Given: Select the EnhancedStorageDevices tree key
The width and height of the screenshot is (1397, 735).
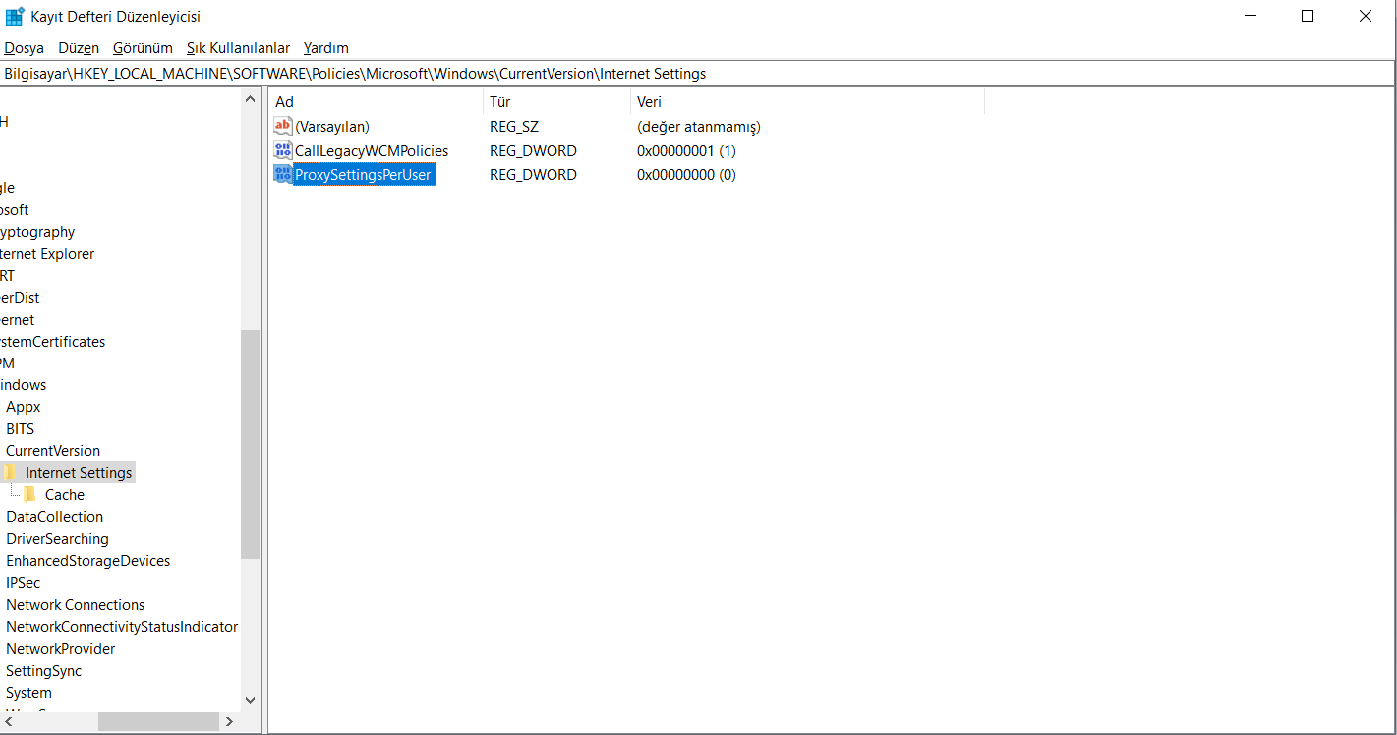Looking at the screenshot, I should click(88, 561).
